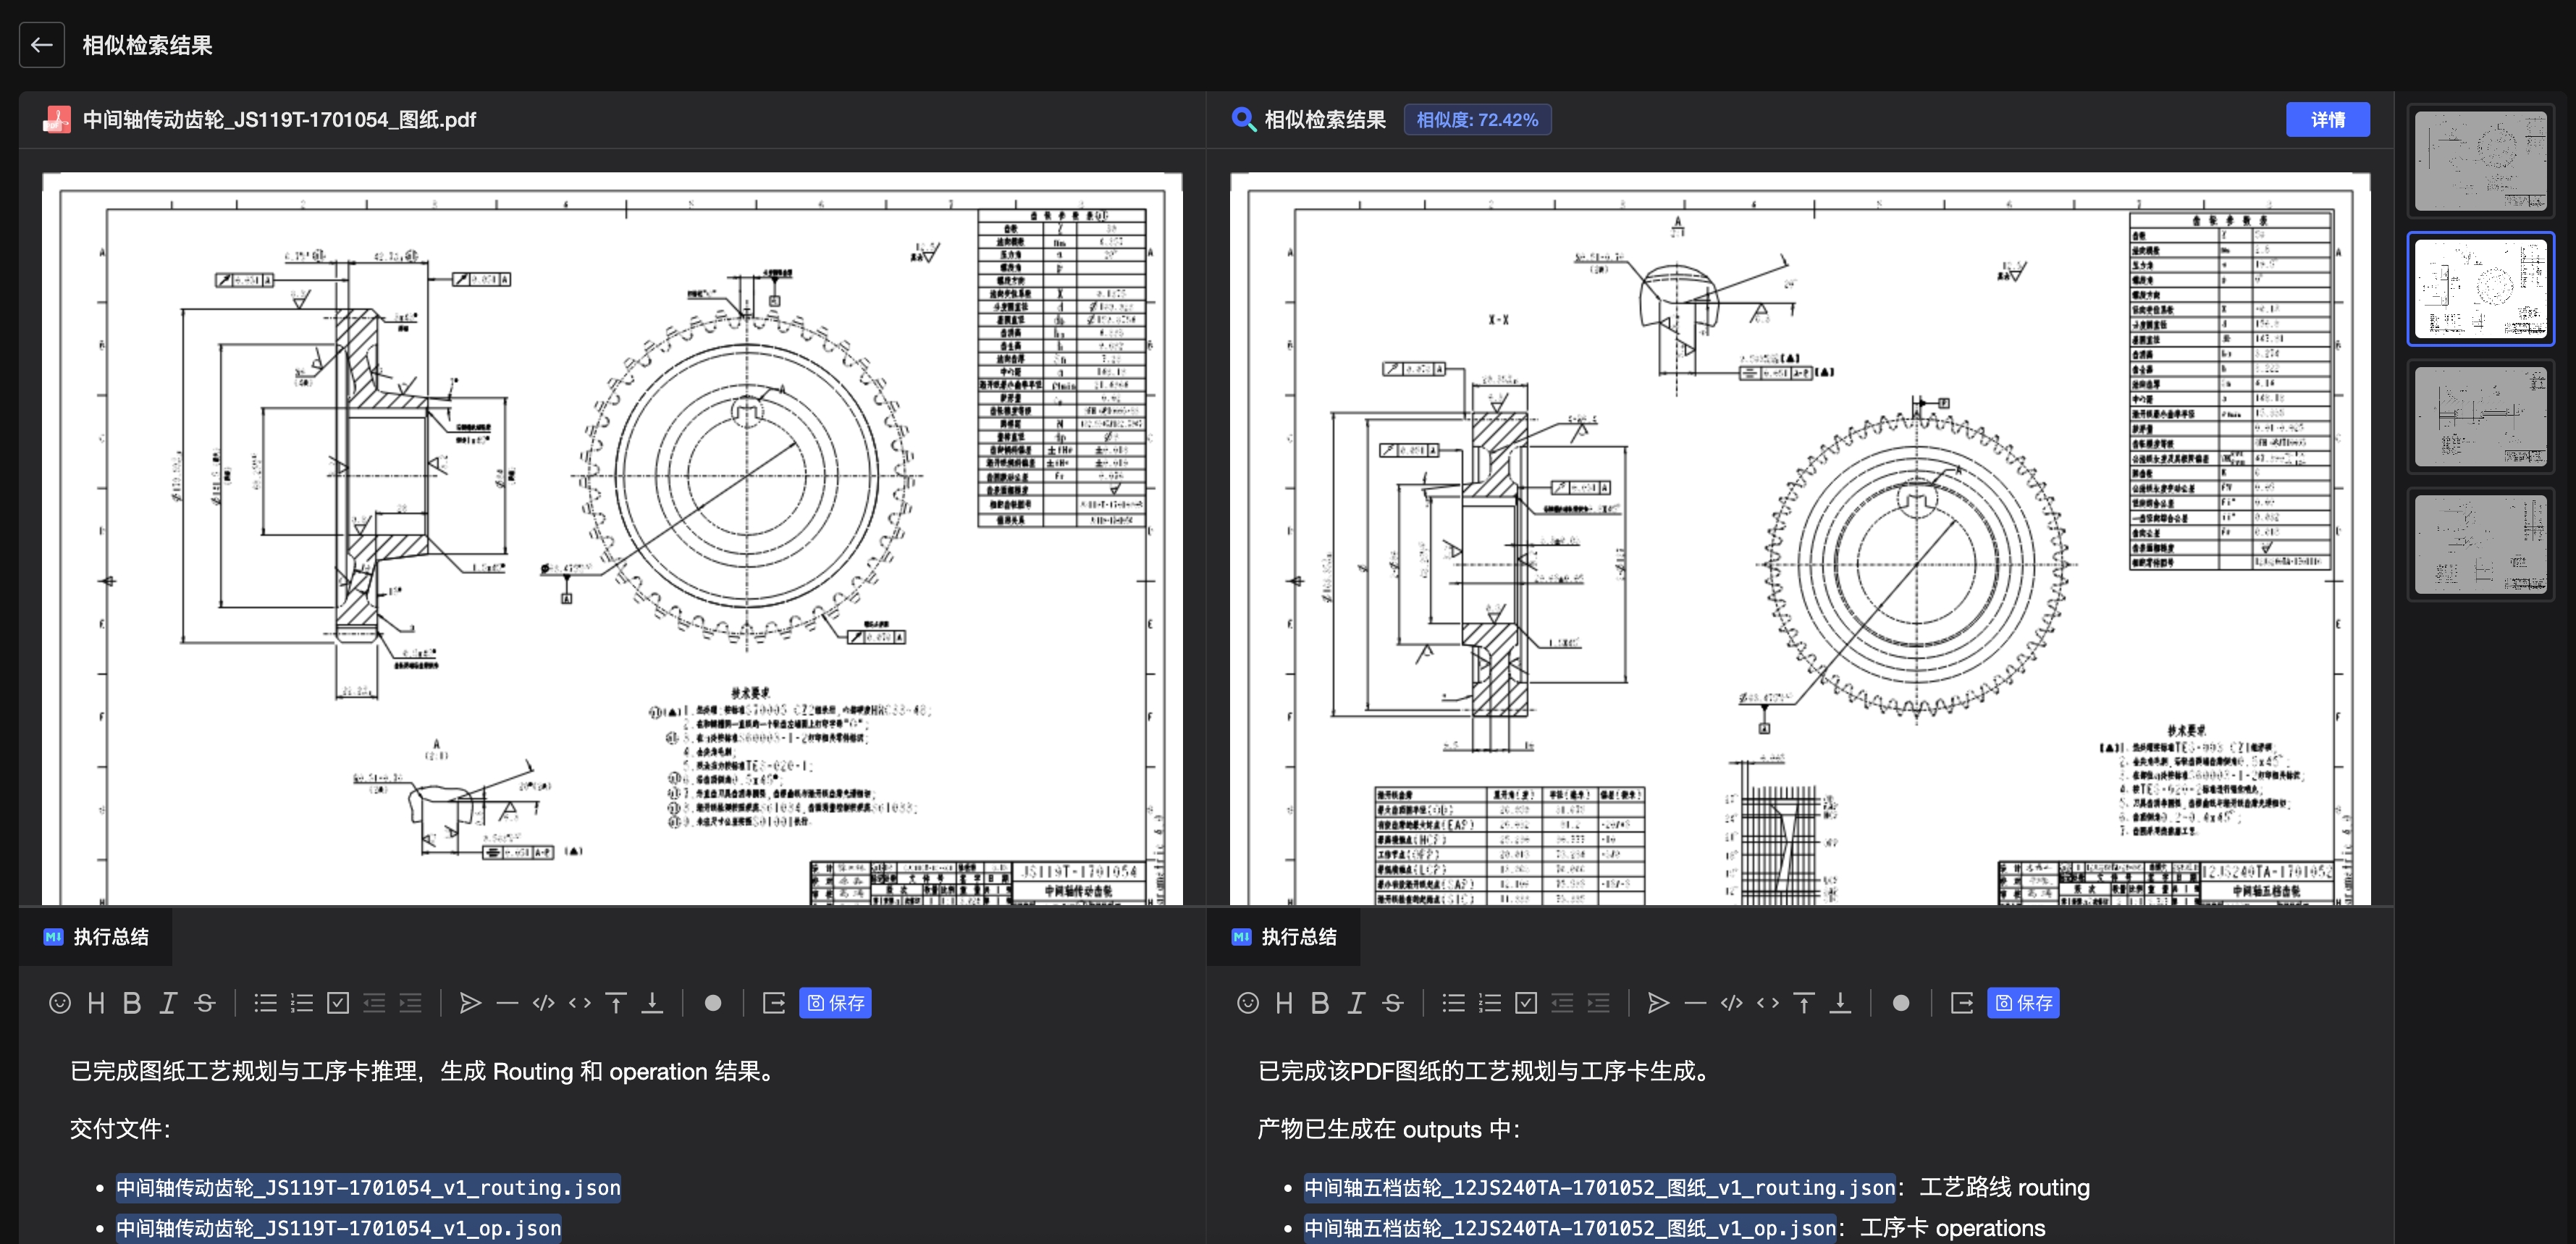Insert heading in right editor toolbar
This screenshot has width=2576, height=1244.
point(1284,1003)
